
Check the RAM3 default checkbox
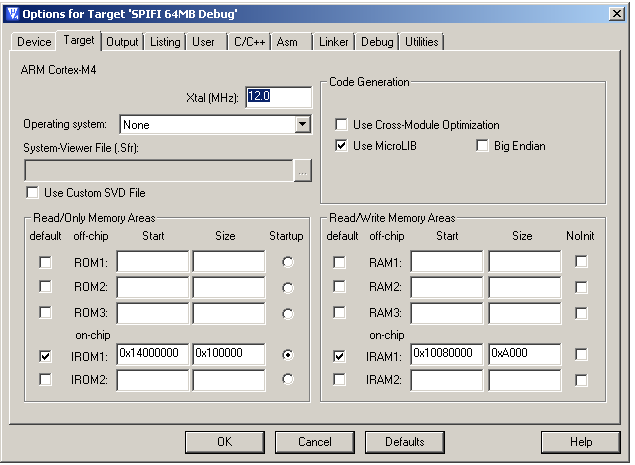pos(339,312)
